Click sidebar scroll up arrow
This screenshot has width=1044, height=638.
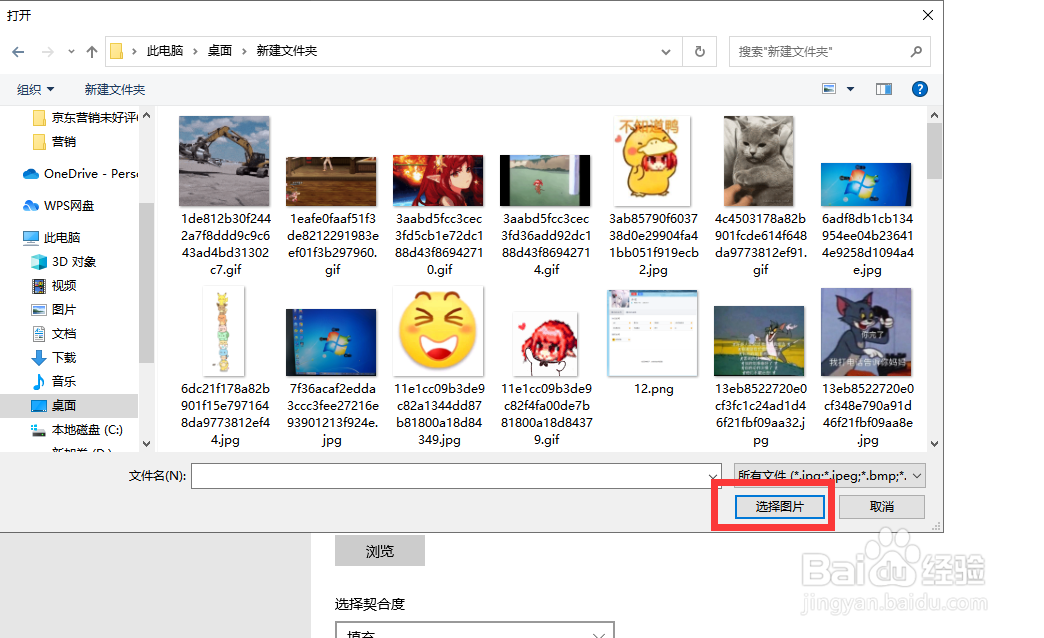pyautogui.click(x=146, y=115)
